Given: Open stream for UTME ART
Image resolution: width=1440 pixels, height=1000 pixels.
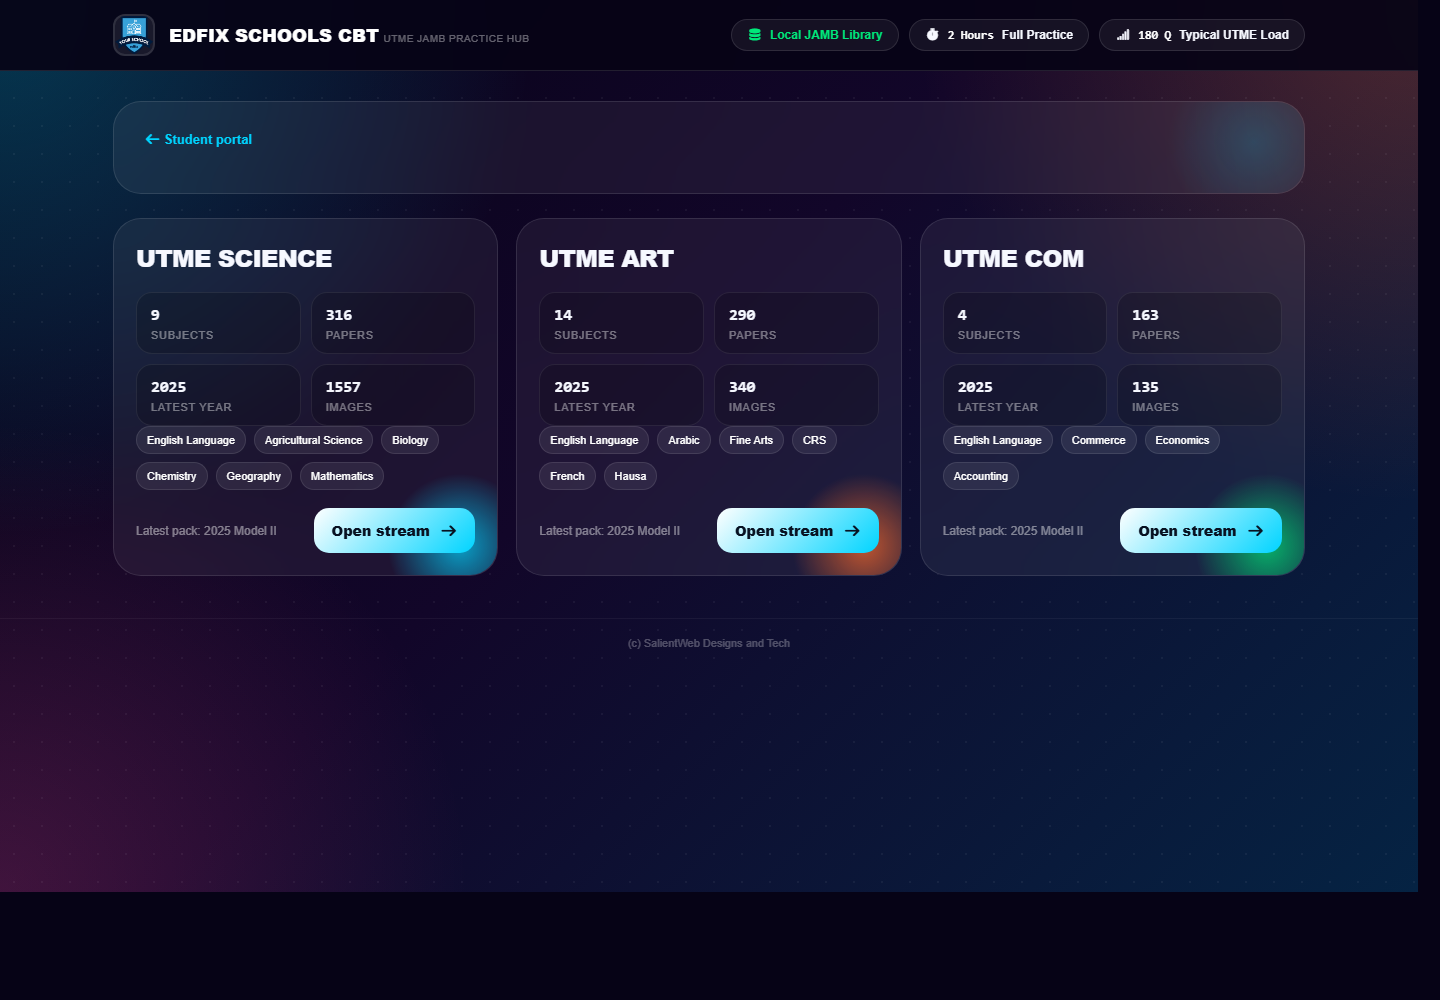Looking at the screenshot, I should [x=797, y=530].
